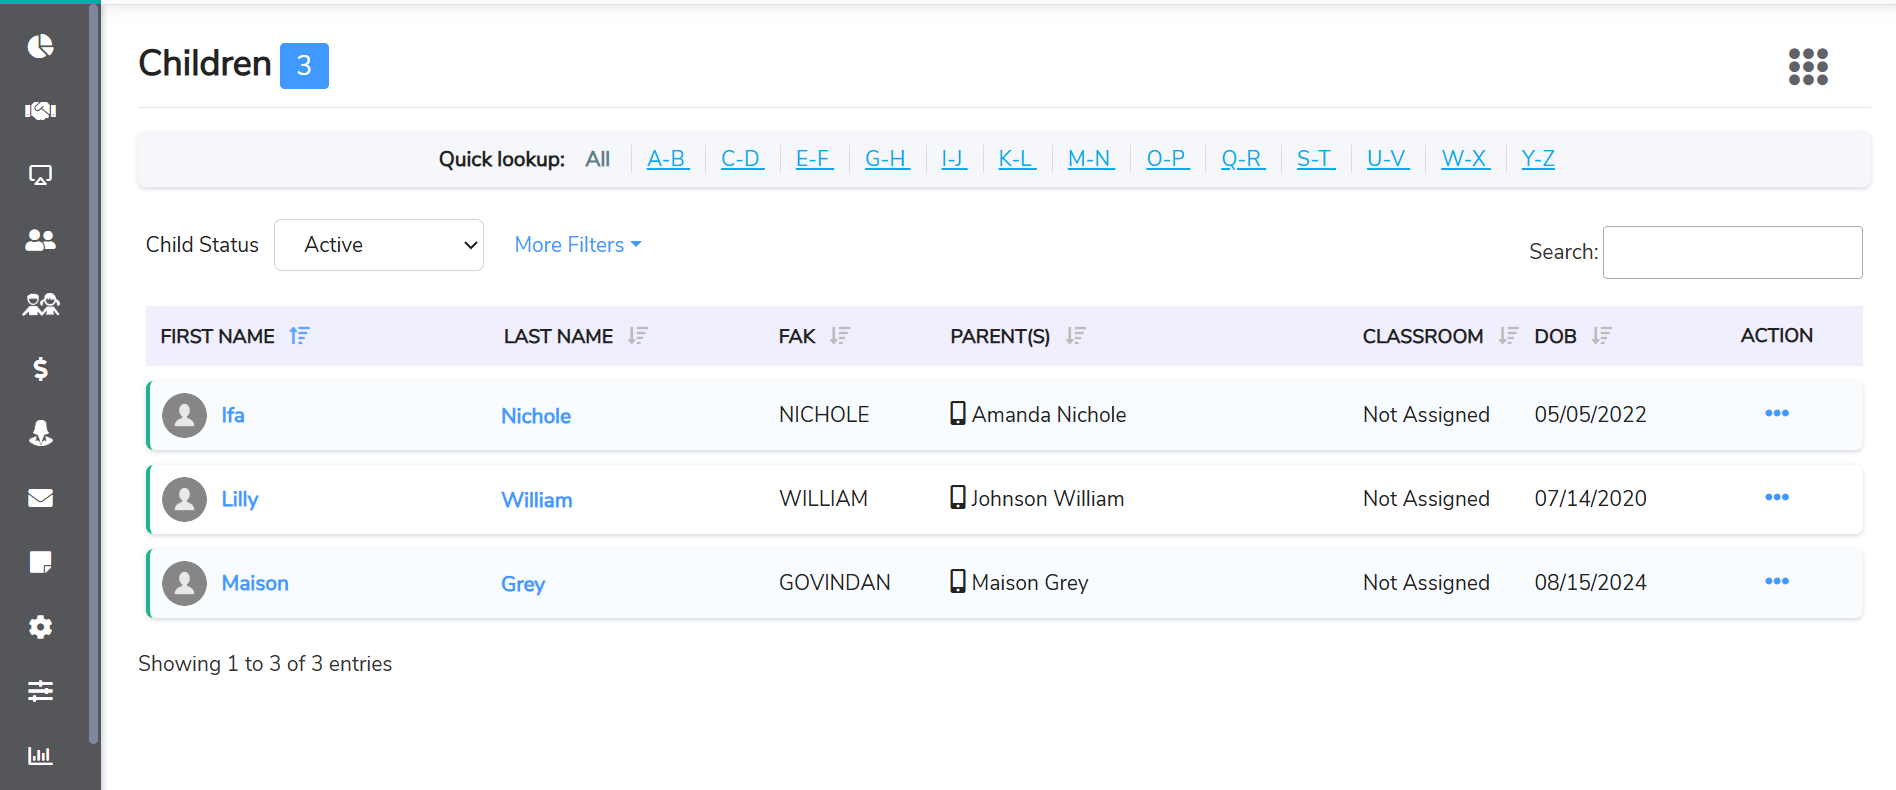
Task: Click the handshake icon in sidebar
Action: (x=40, y=110)
